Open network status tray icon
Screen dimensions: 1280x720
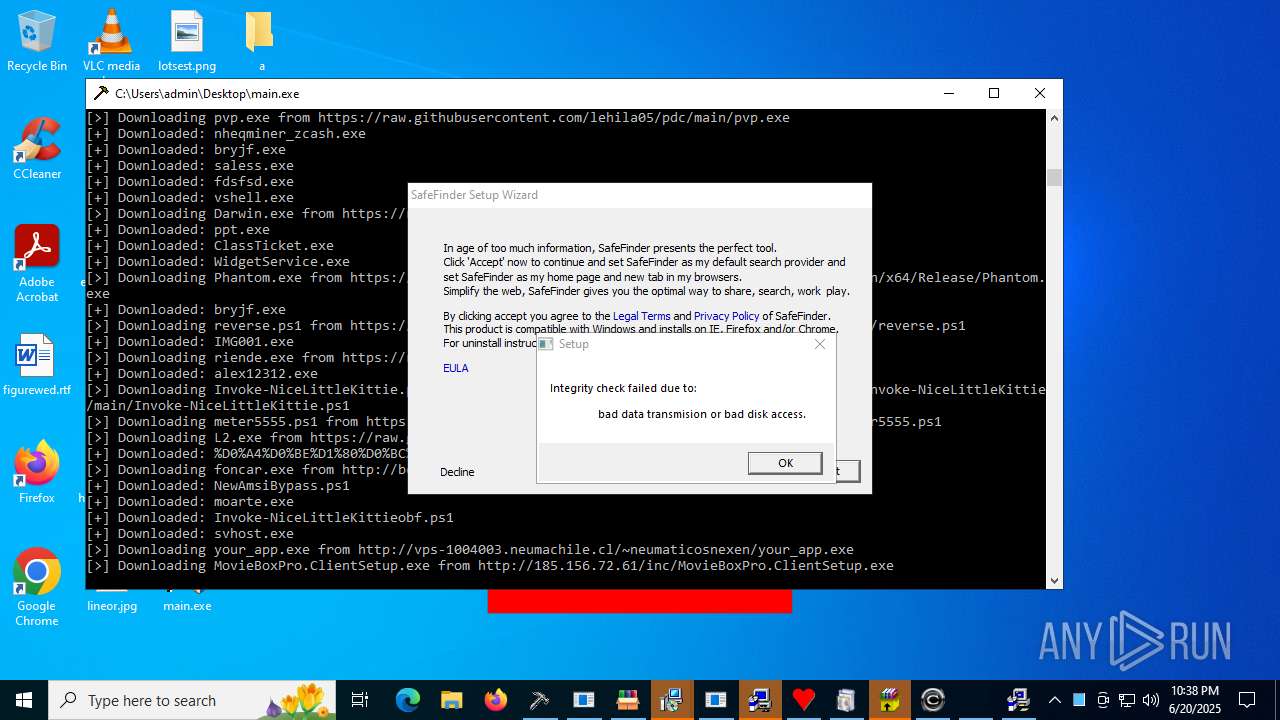pos(1127,700)
